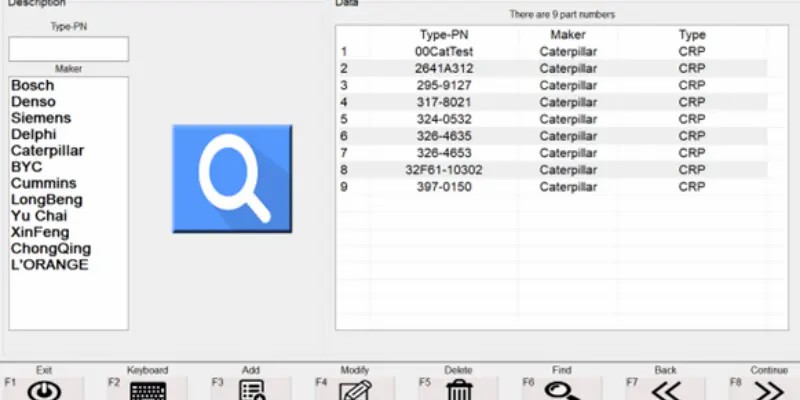The image size is (800, 400).
Task: Click the Maker column header in table
Action: [567, 35]
